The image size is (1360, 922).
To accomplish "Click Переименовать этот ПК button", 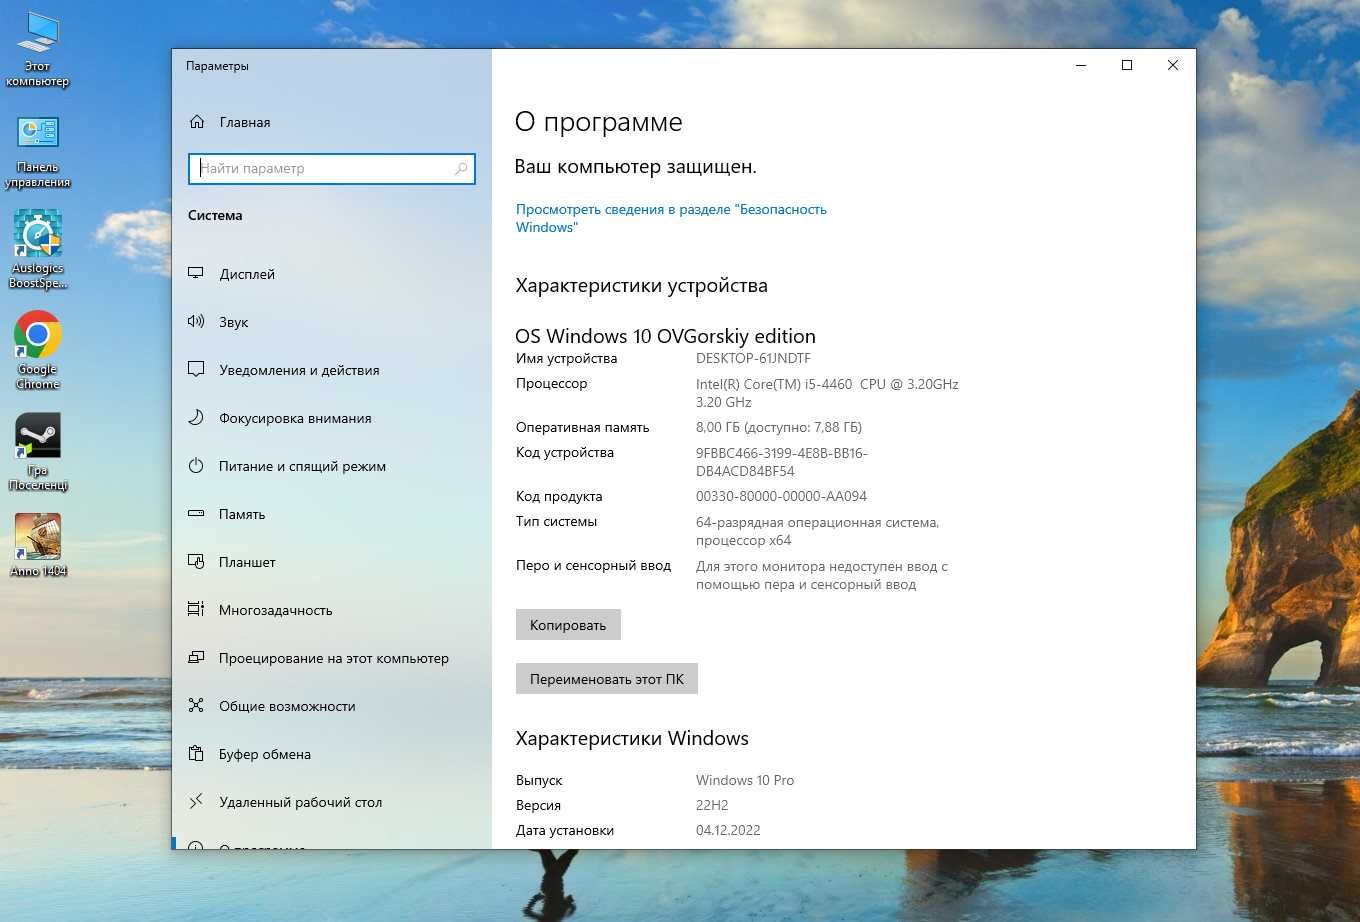I will pos(607,679).
